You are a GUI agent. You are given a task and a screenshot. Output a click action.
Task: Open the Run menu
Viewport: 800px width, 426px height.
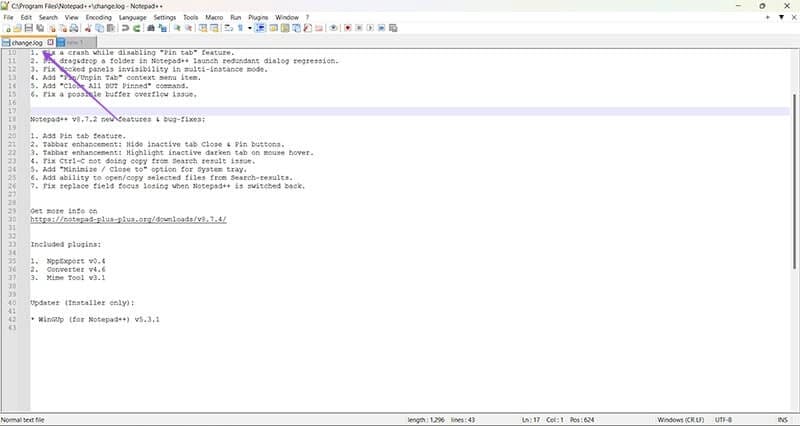click(236, 17)
